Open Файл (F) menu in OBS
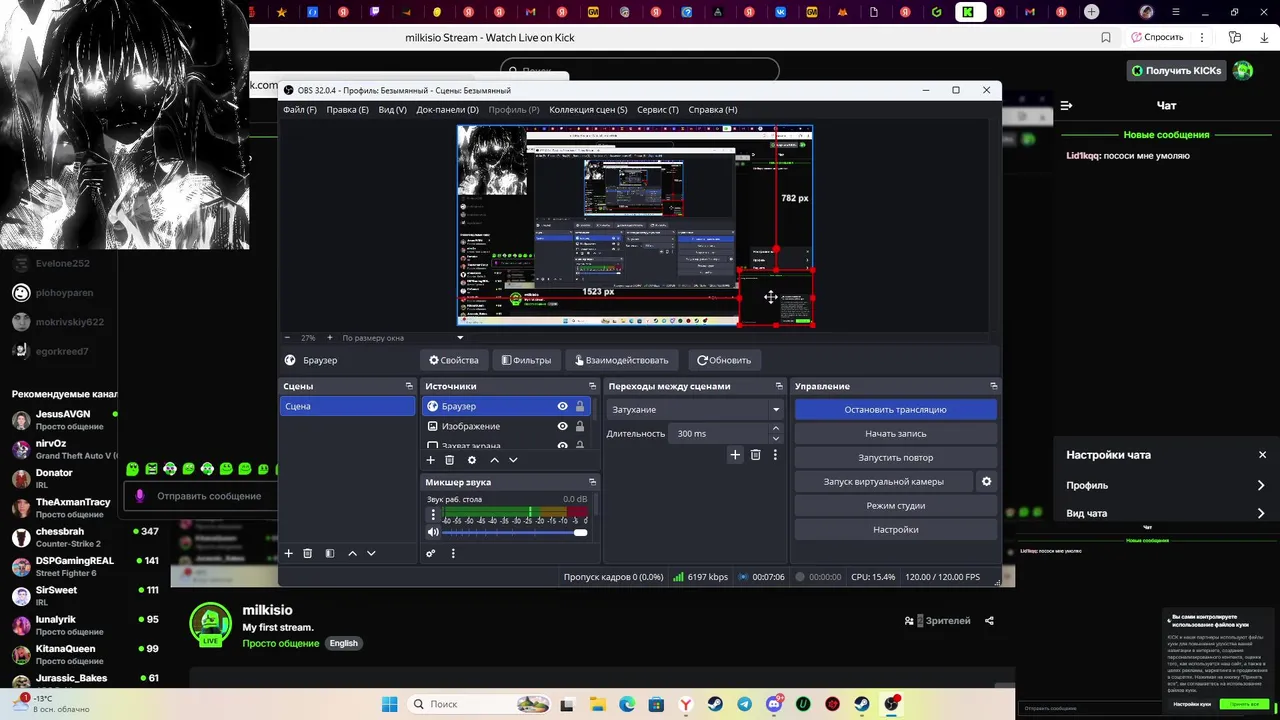Screen dimensions: 1280x720 (x=300, y=109)
